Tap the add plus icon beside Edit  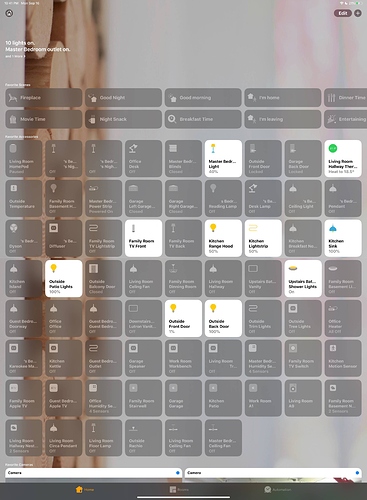click(358, 13)
